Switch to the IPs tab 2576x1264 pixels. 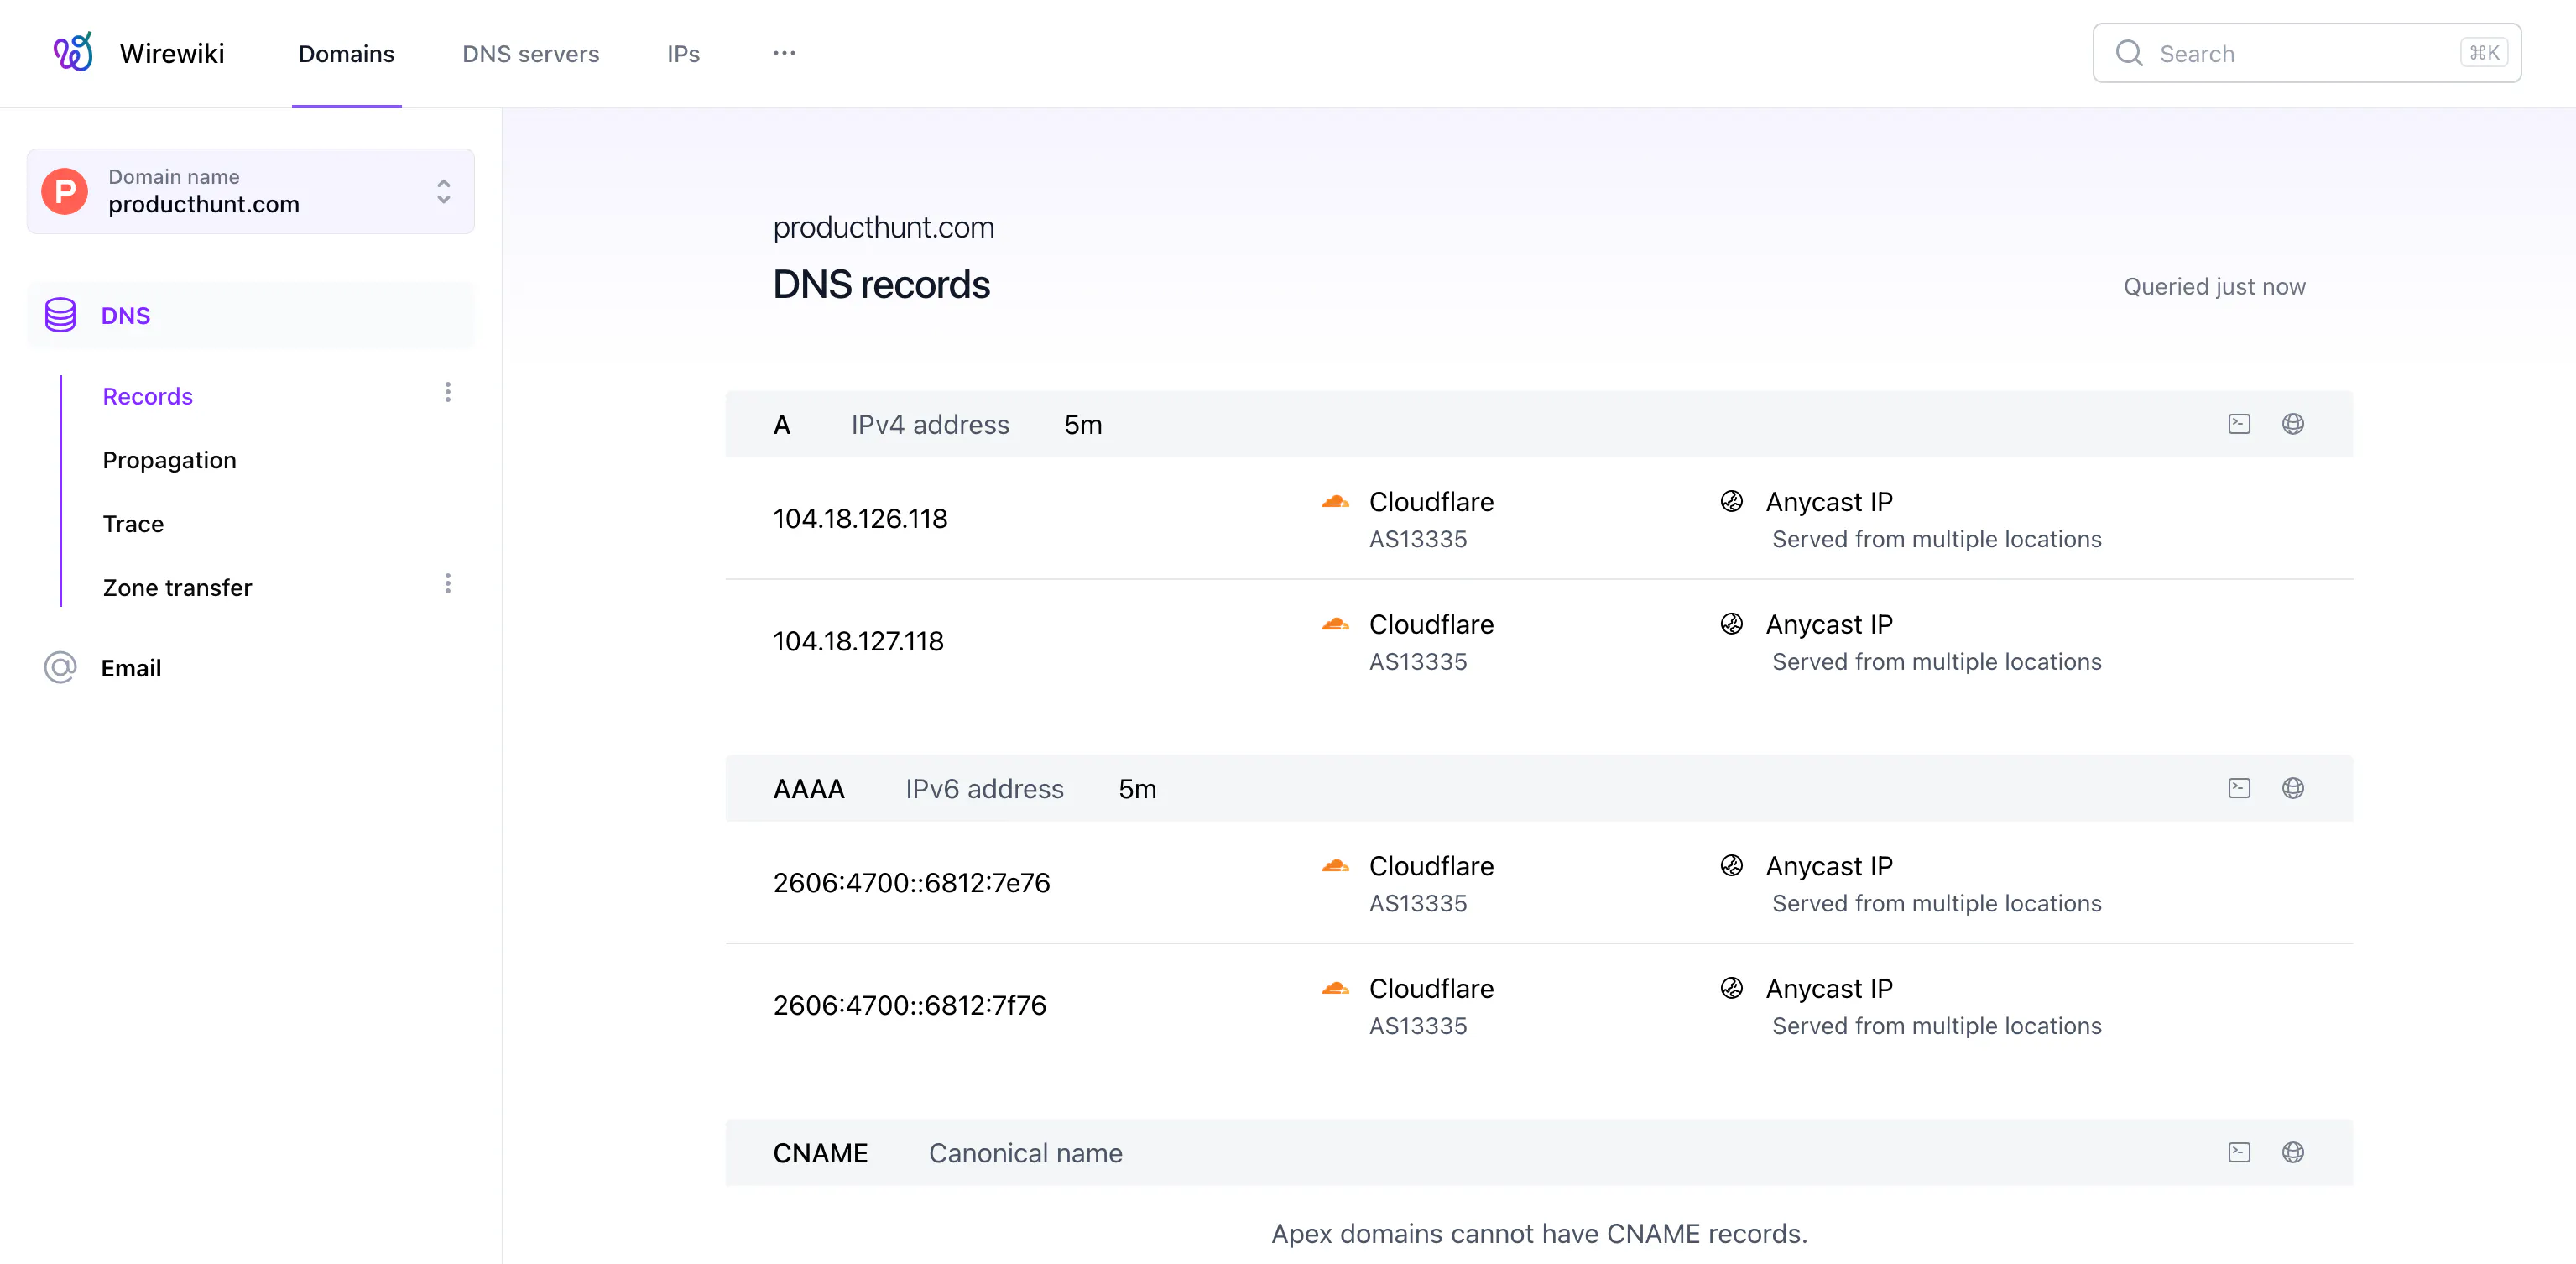684,54
